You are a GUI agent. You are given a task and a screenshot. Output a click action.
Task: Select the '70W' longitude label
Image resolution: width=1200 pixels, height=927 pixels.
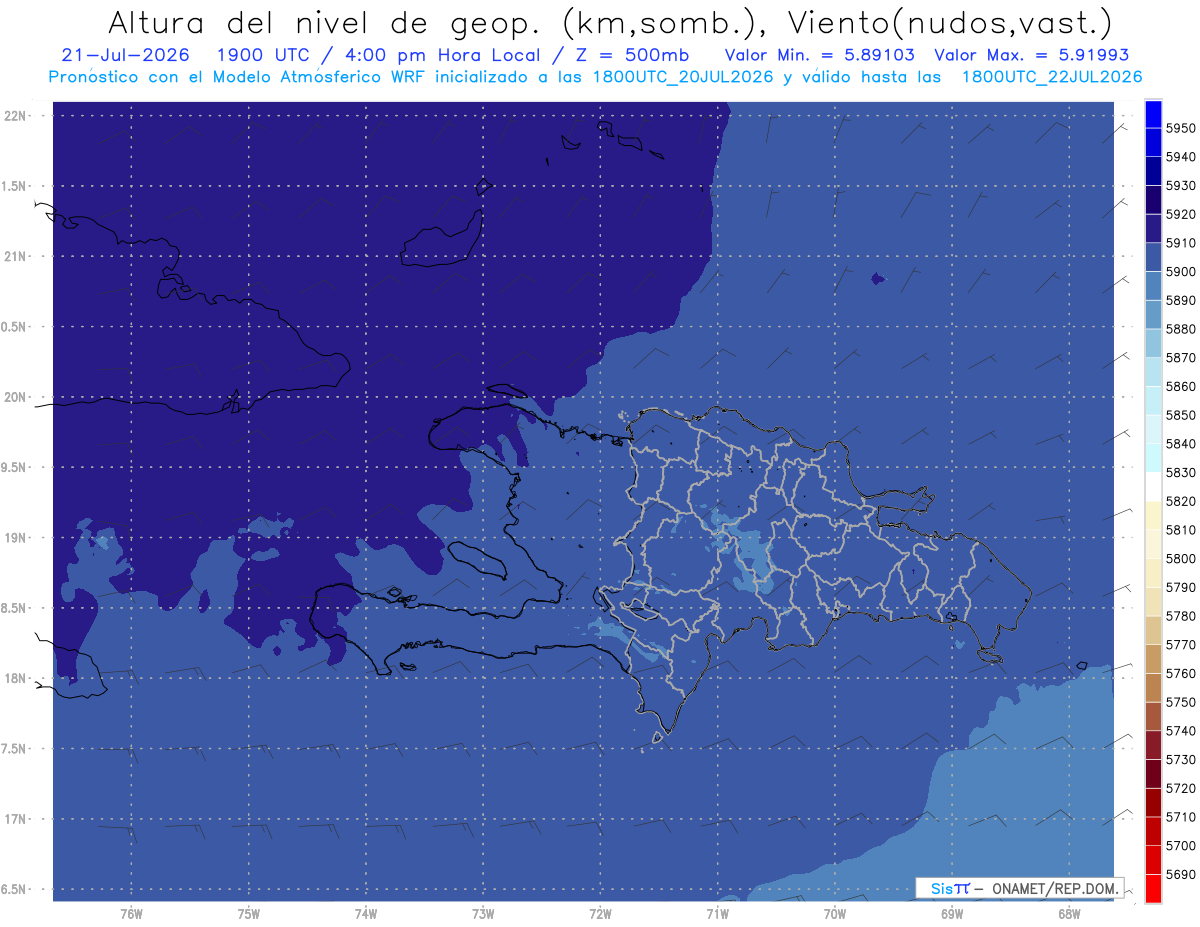[835, 915]
